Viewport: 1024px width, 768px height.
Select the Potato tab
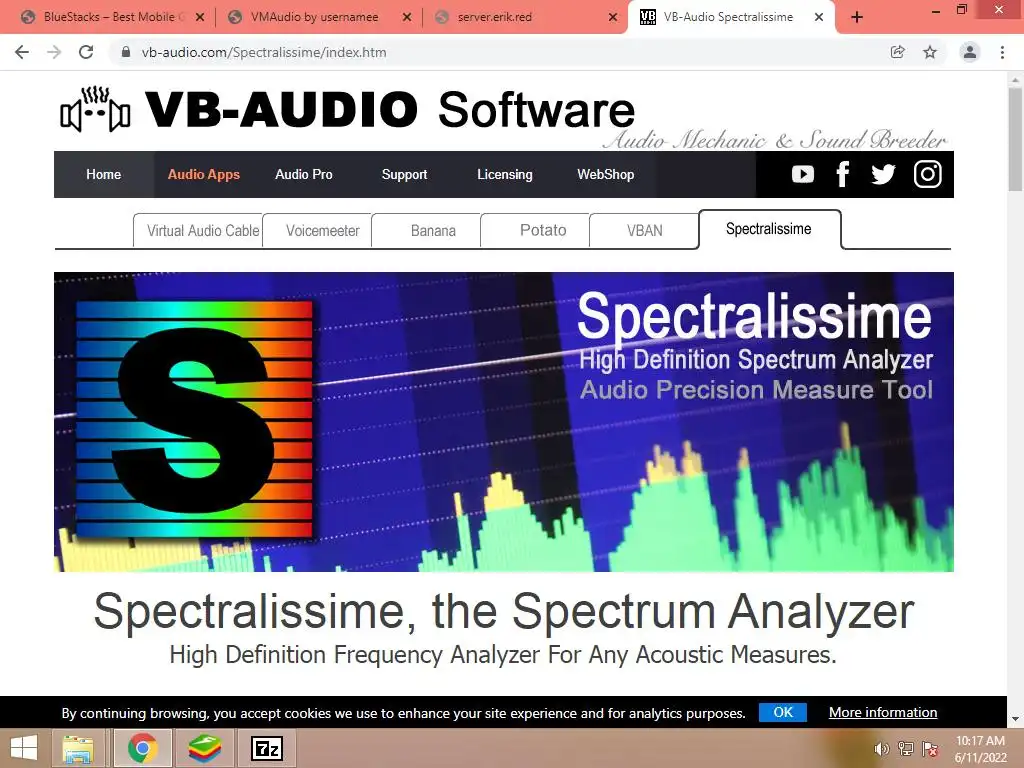(x=536, y=231)
